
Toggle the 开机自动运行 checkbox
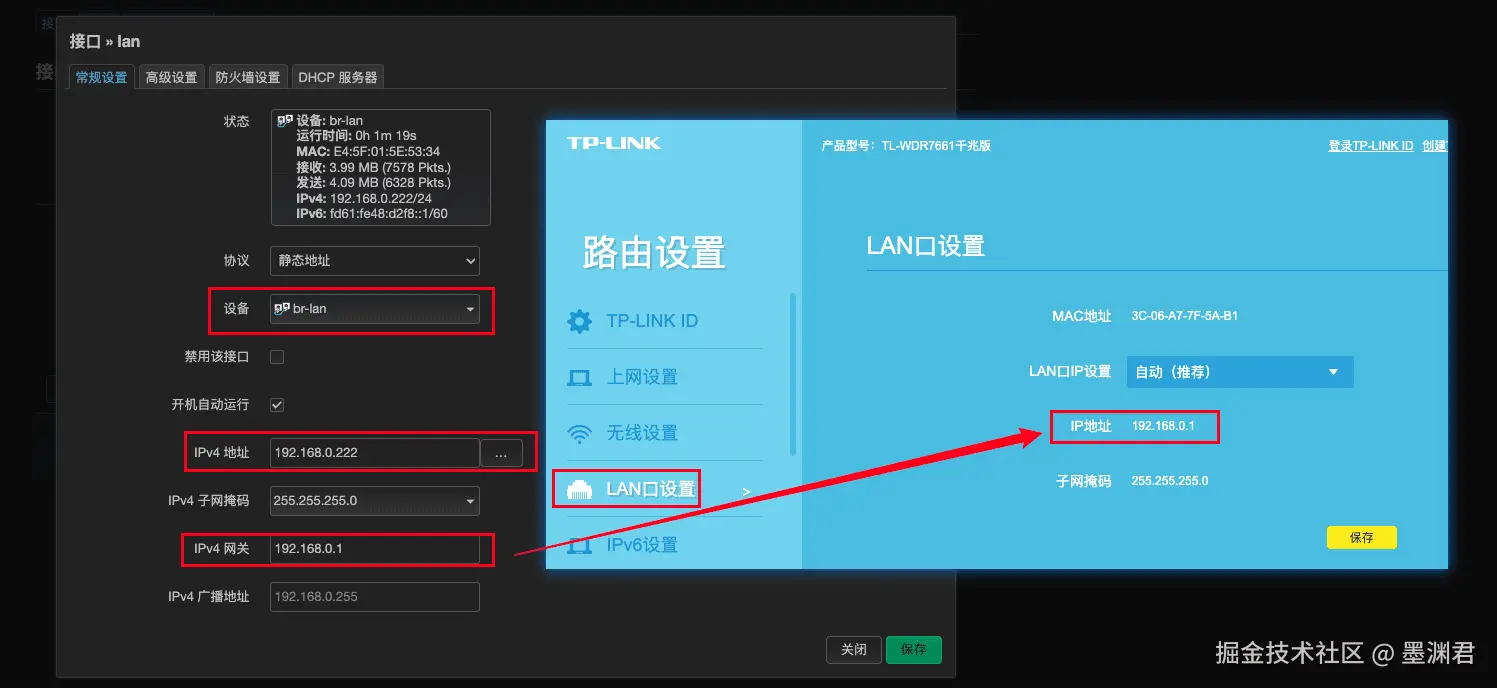278,405
